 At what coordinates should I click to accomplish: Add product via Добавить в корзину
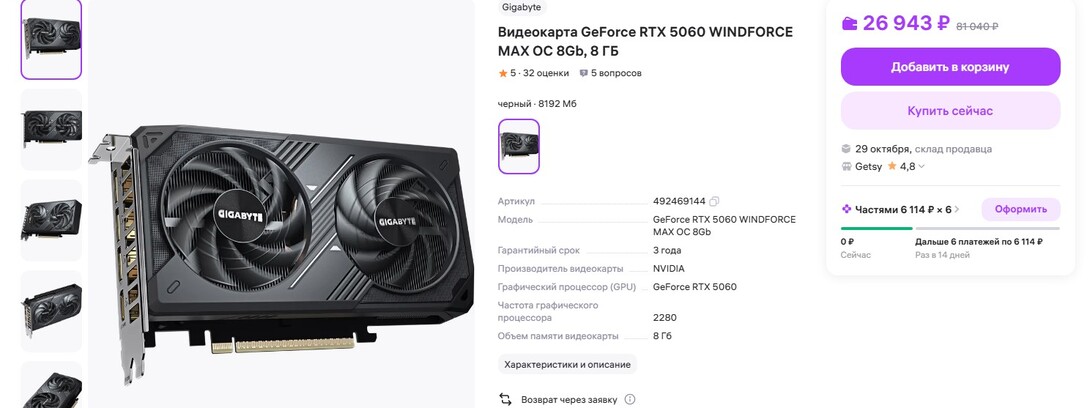(x=950, y=67)
